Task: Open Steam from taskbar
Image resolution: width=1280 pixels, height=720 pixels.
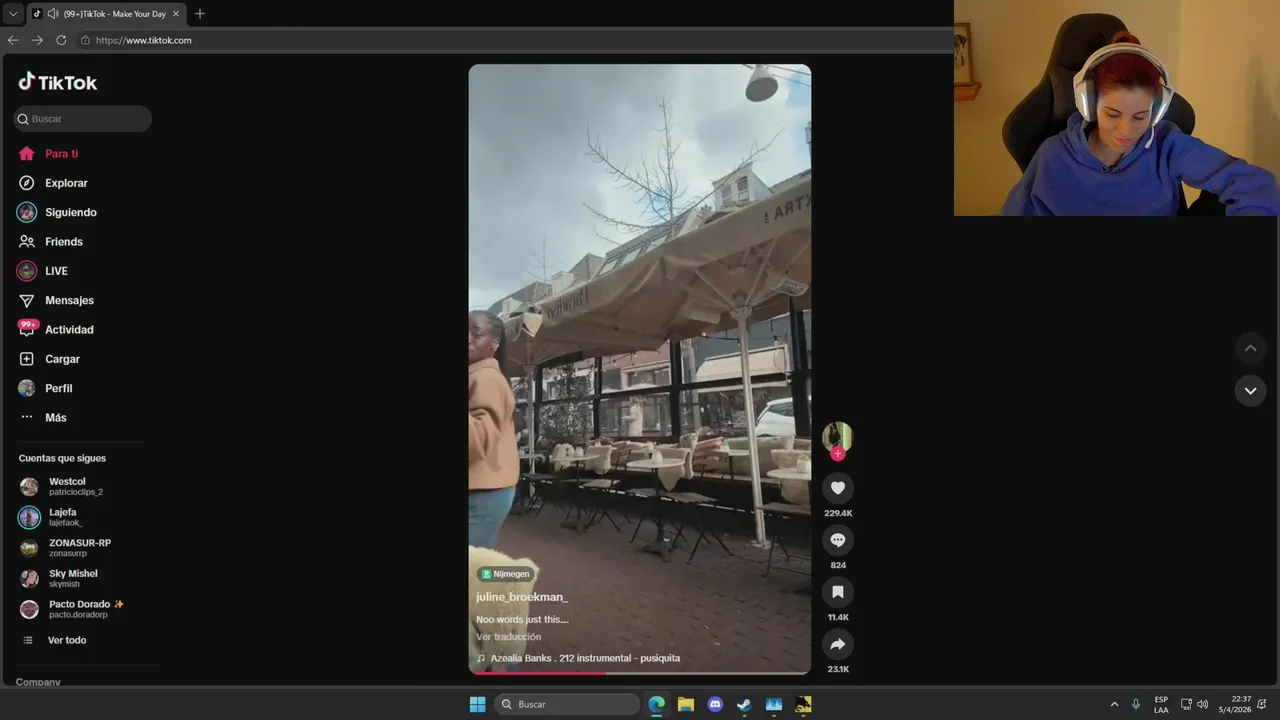Action: pos(744,704)
